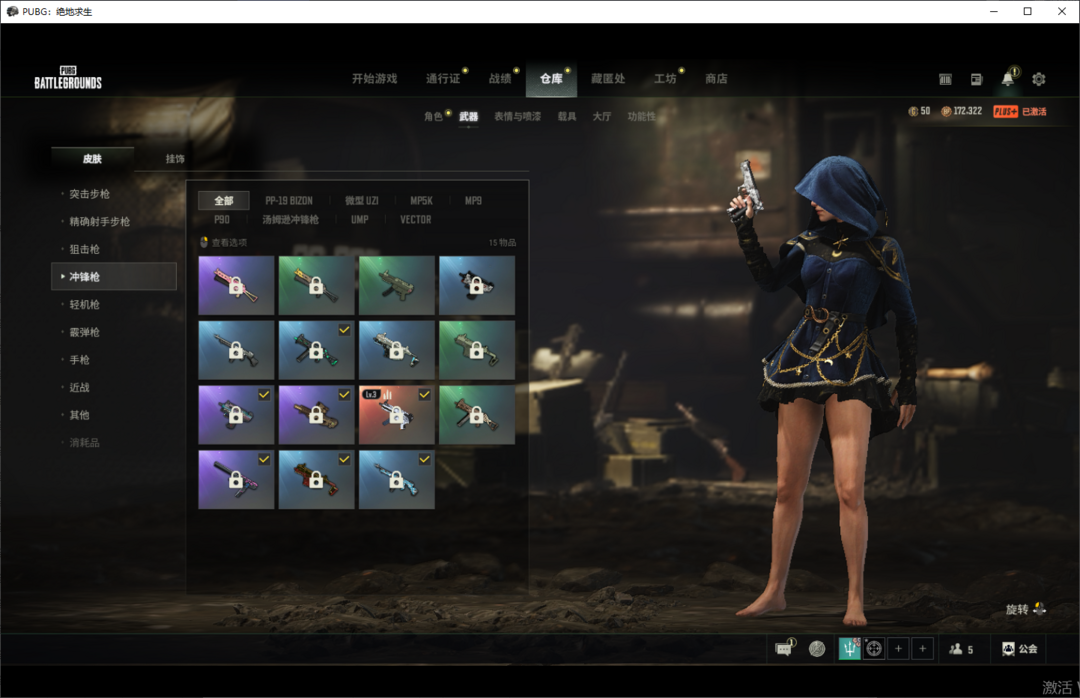This screenshot has height=698, width=1080.
Task: Filter skins by MP5K
Action: click(x=422, y=201)
